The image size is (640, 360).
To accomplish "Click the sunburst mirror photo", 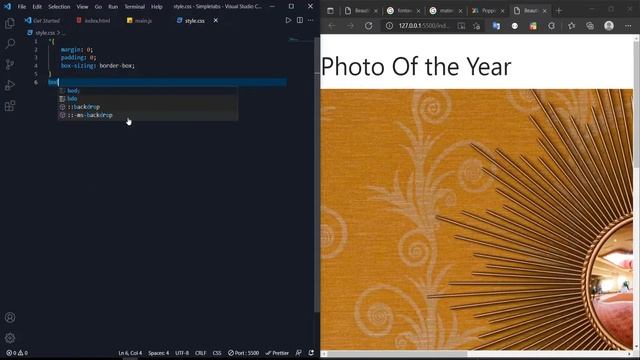I will pos(477,219).
